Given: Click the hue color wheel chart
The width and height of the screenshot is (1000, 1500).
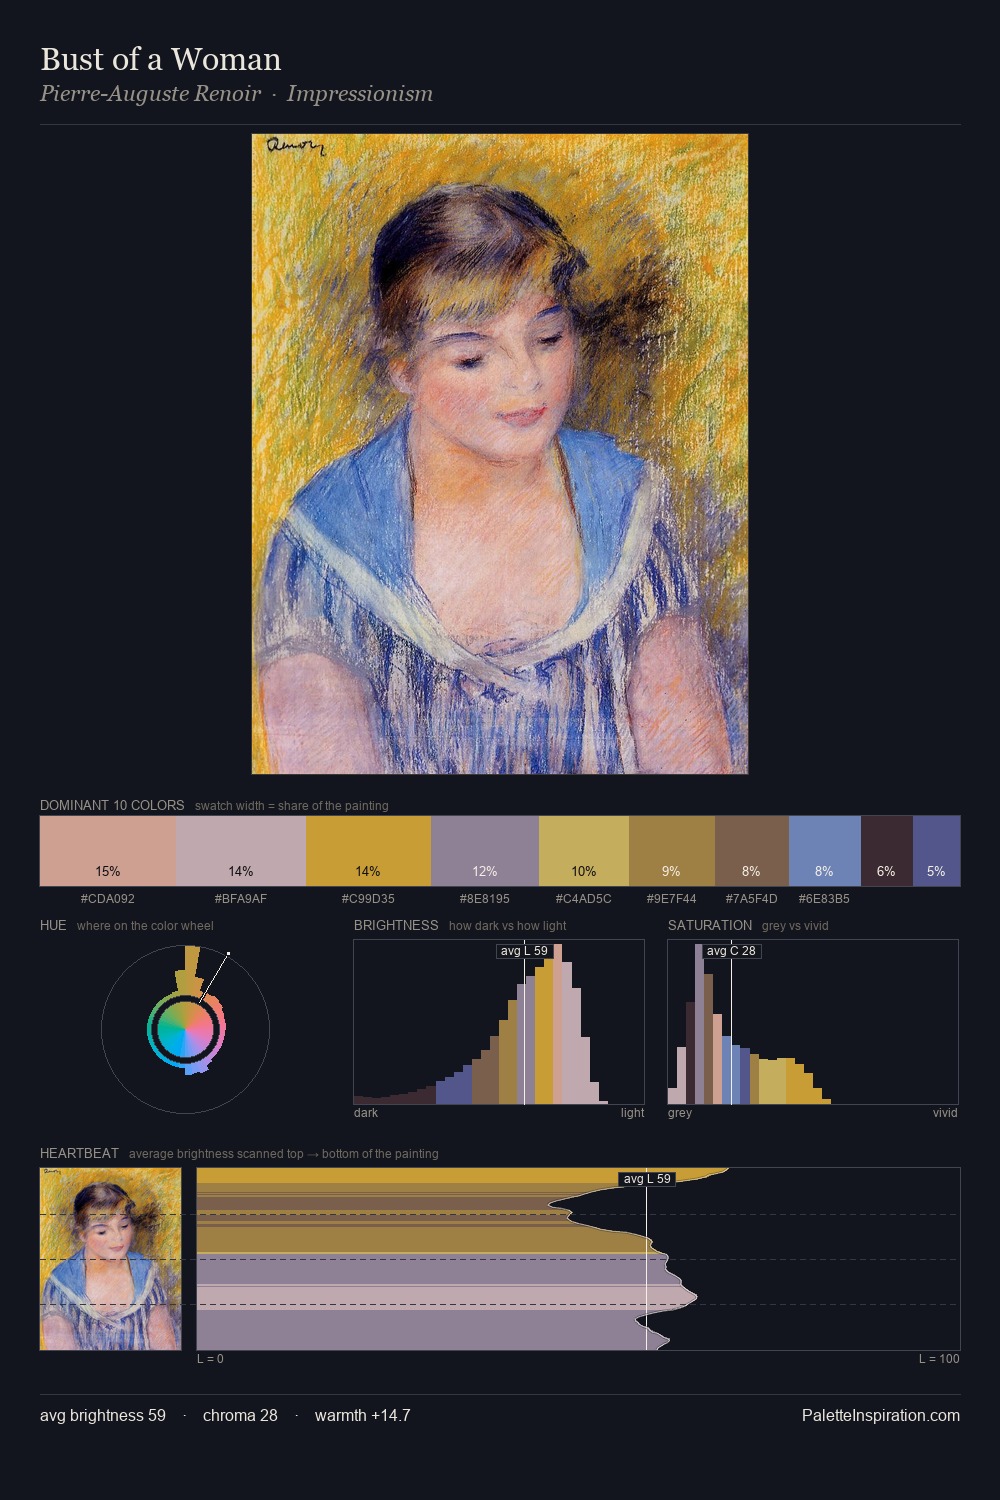Looking at the screenshot, I should 186,1029.
